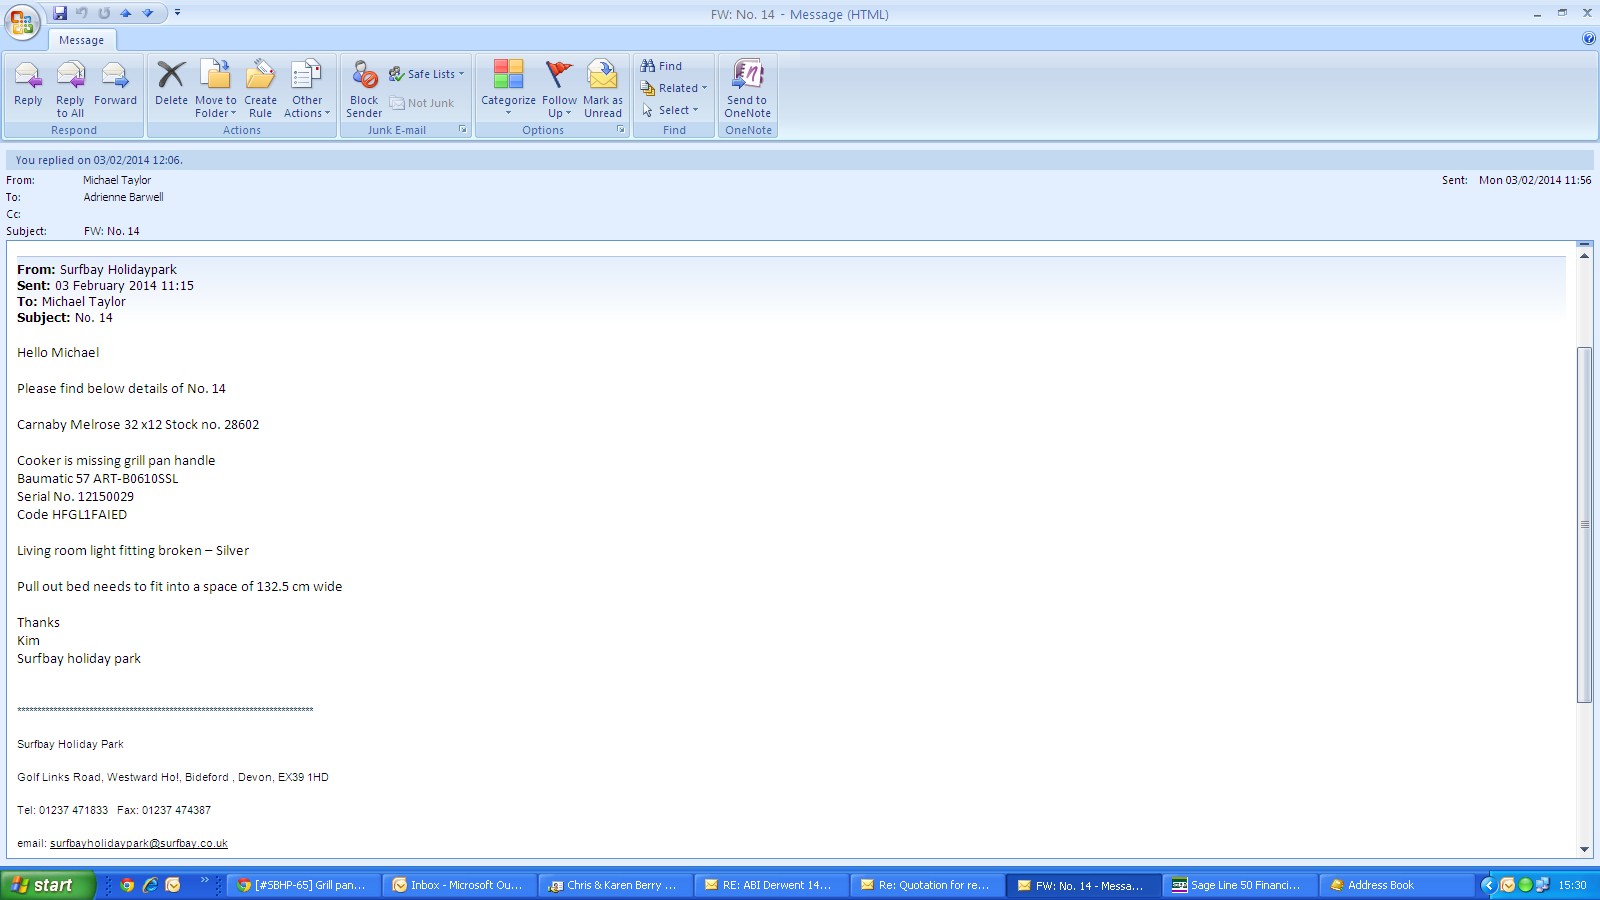Open the Related dropdown
The image size is (1600, 900).
click(x=674, y=88)
